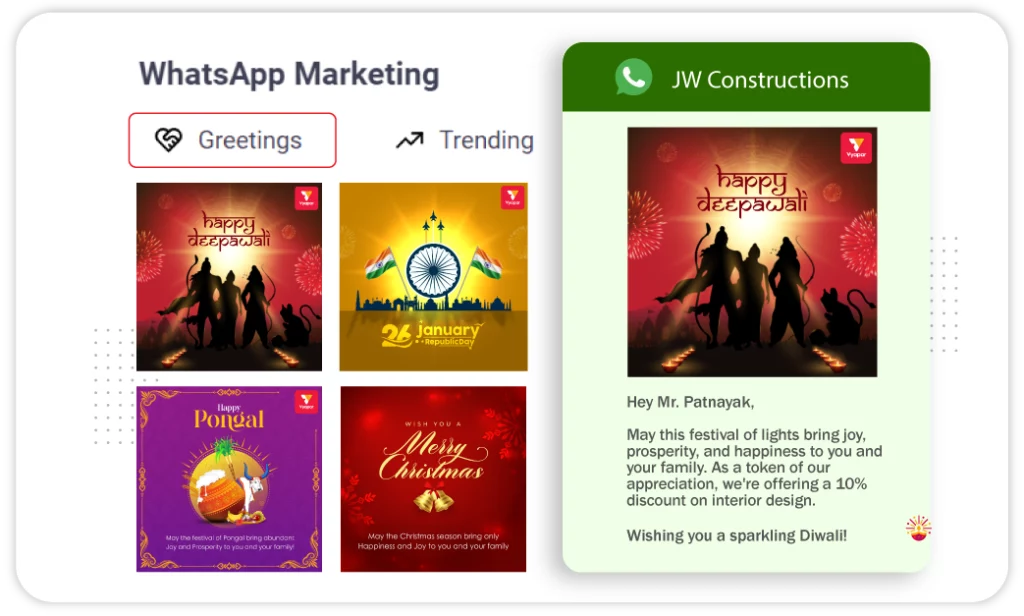Click the Diwali lamp emoji icon
Screen dimensions: 1024x616
(918, 528)
